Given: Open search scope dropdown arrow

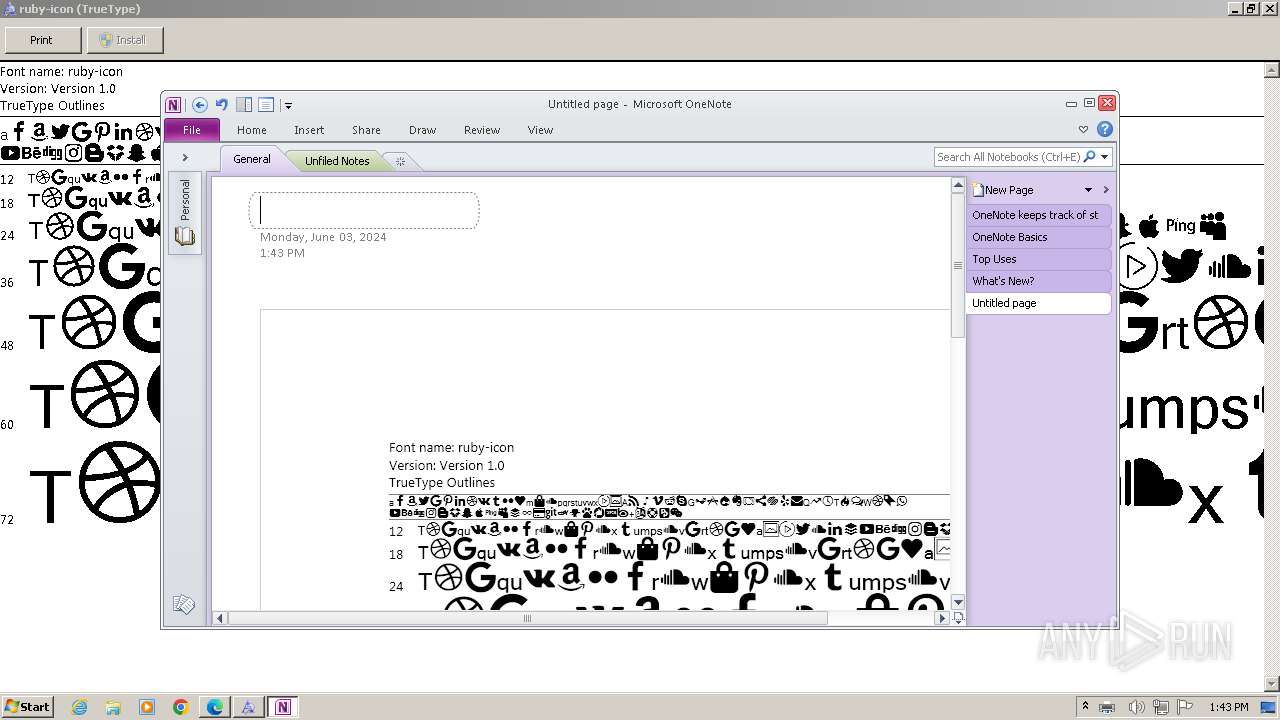Looking at the screenshot, I should click(1105, 157).
